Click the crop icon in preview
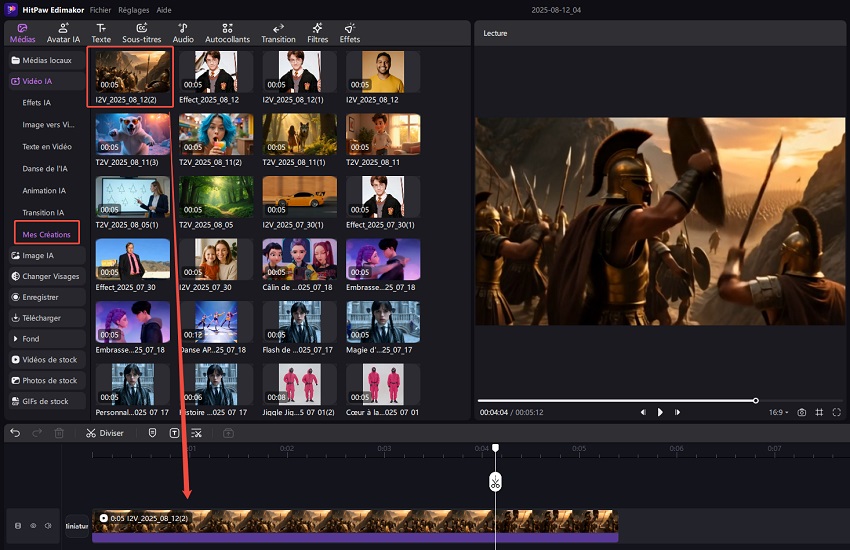The image size is (850, 550). pyautogui.click(x=819, y=412)
